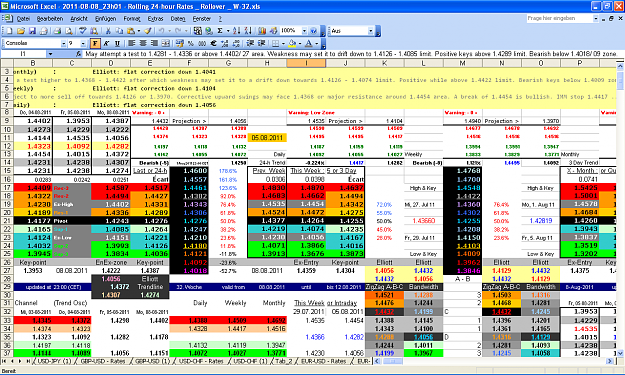The height and width of the screenshot is (375, 625).
Task: Open the font size dropdown
Action: point(83,43)
